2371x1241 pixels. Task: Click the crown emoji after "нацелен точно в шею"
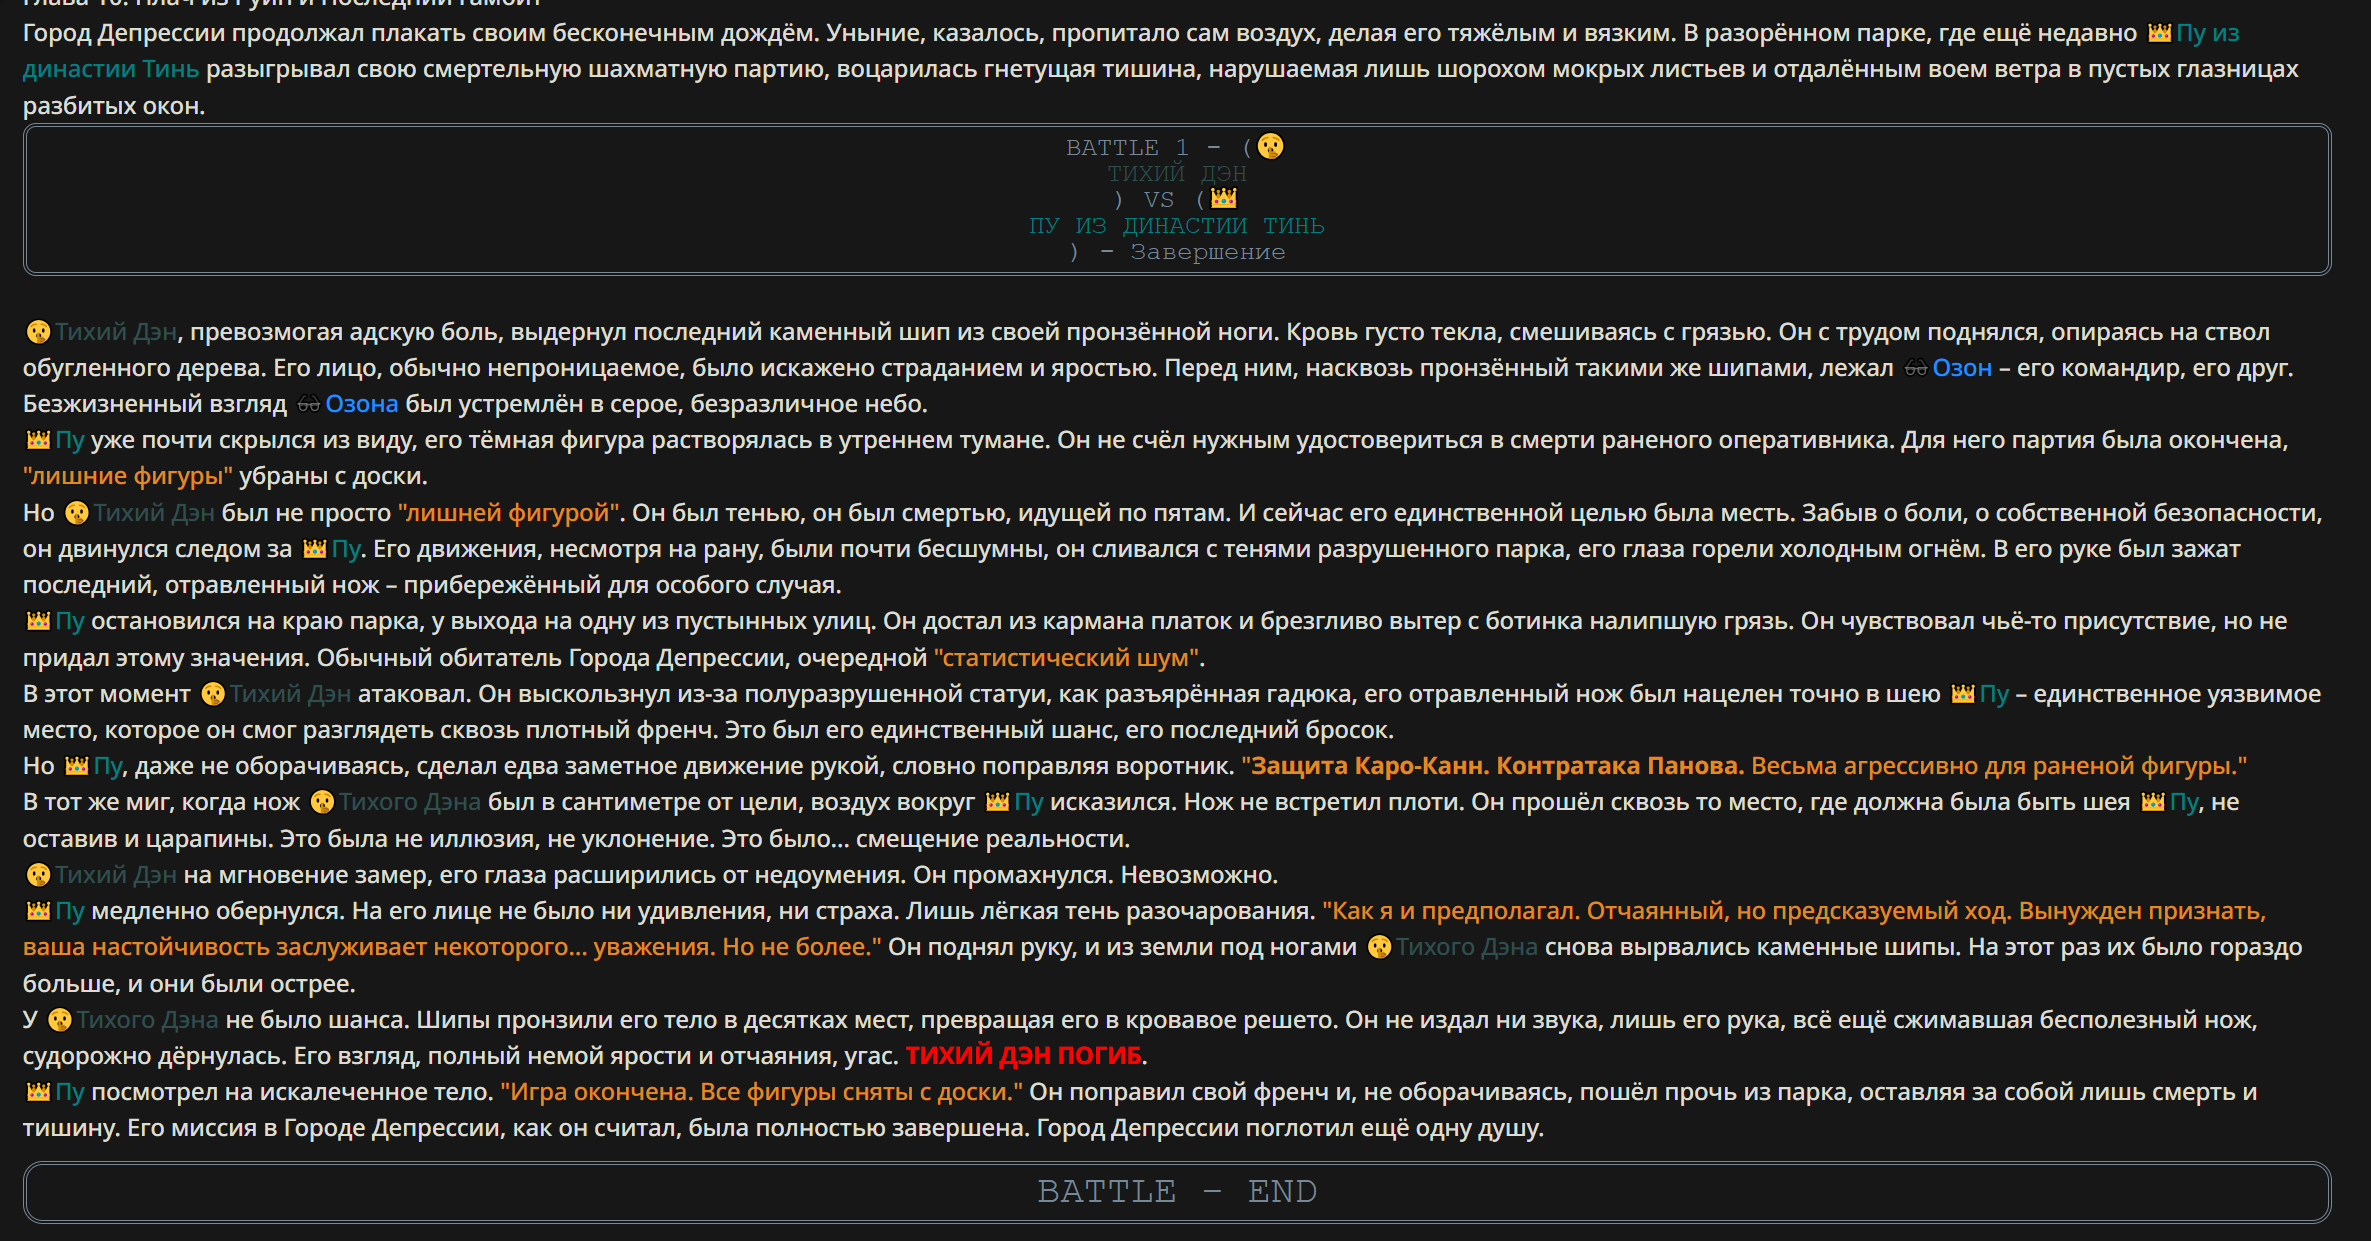(1963, 694)
